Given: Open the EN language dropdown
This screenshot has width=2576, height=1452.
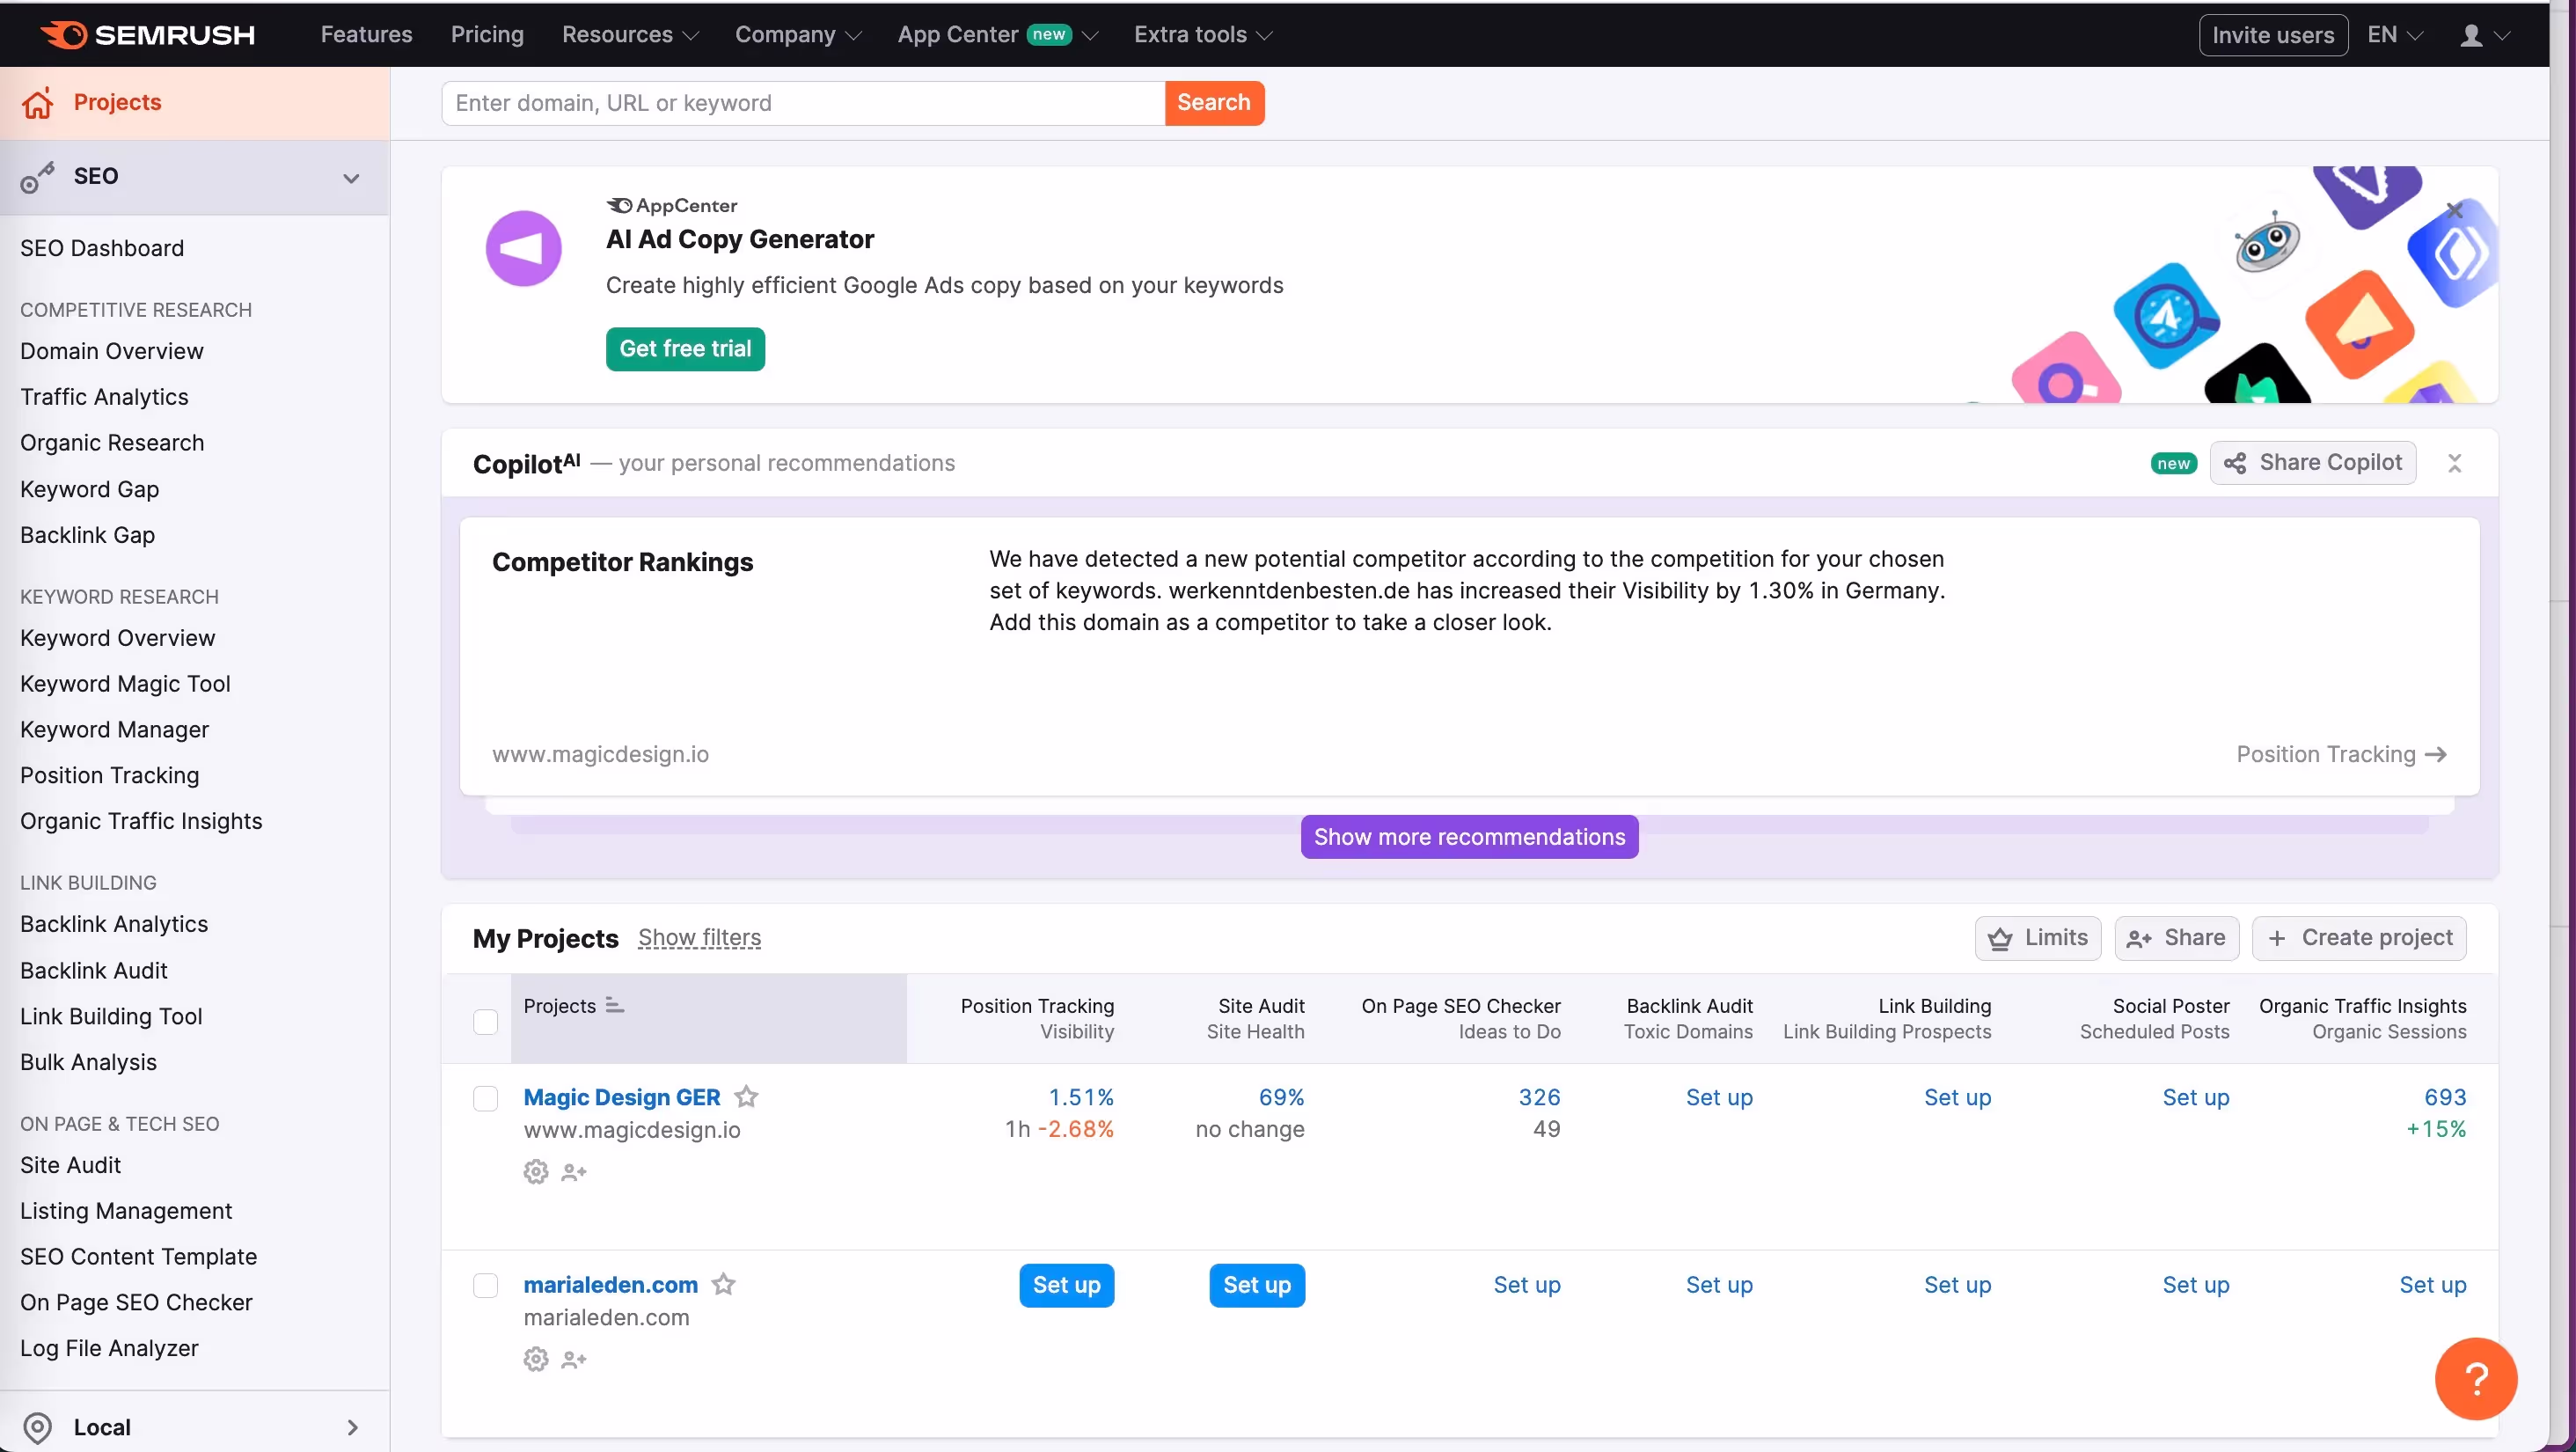Looking at the screenshot, I should (x=2395, y=35).
